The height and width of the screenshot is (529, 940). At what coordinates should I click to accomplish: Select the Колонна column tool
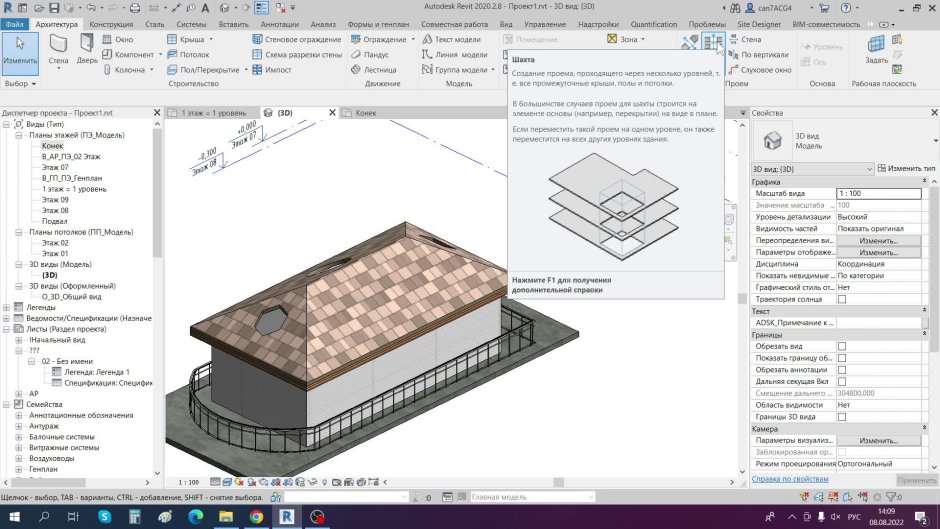[128, 70]
